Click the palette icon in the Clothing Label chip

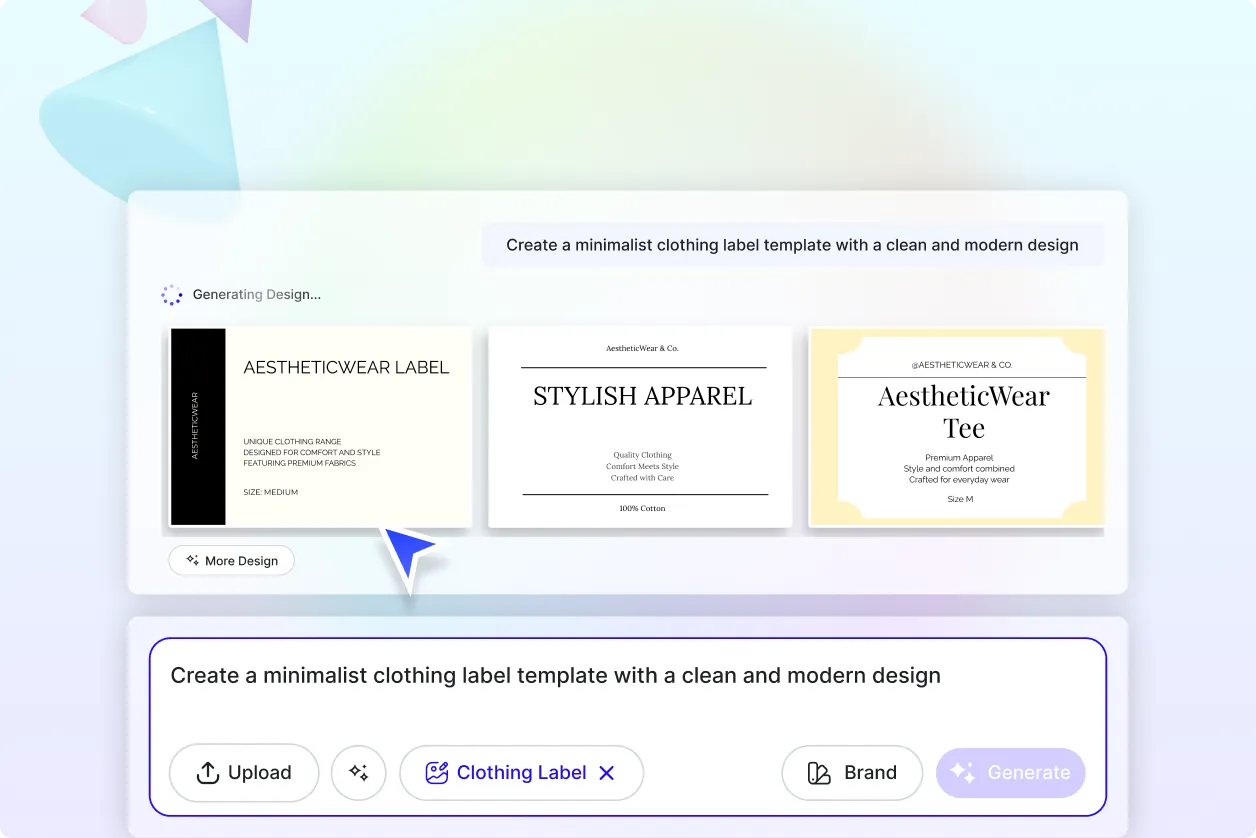[436, 772]
